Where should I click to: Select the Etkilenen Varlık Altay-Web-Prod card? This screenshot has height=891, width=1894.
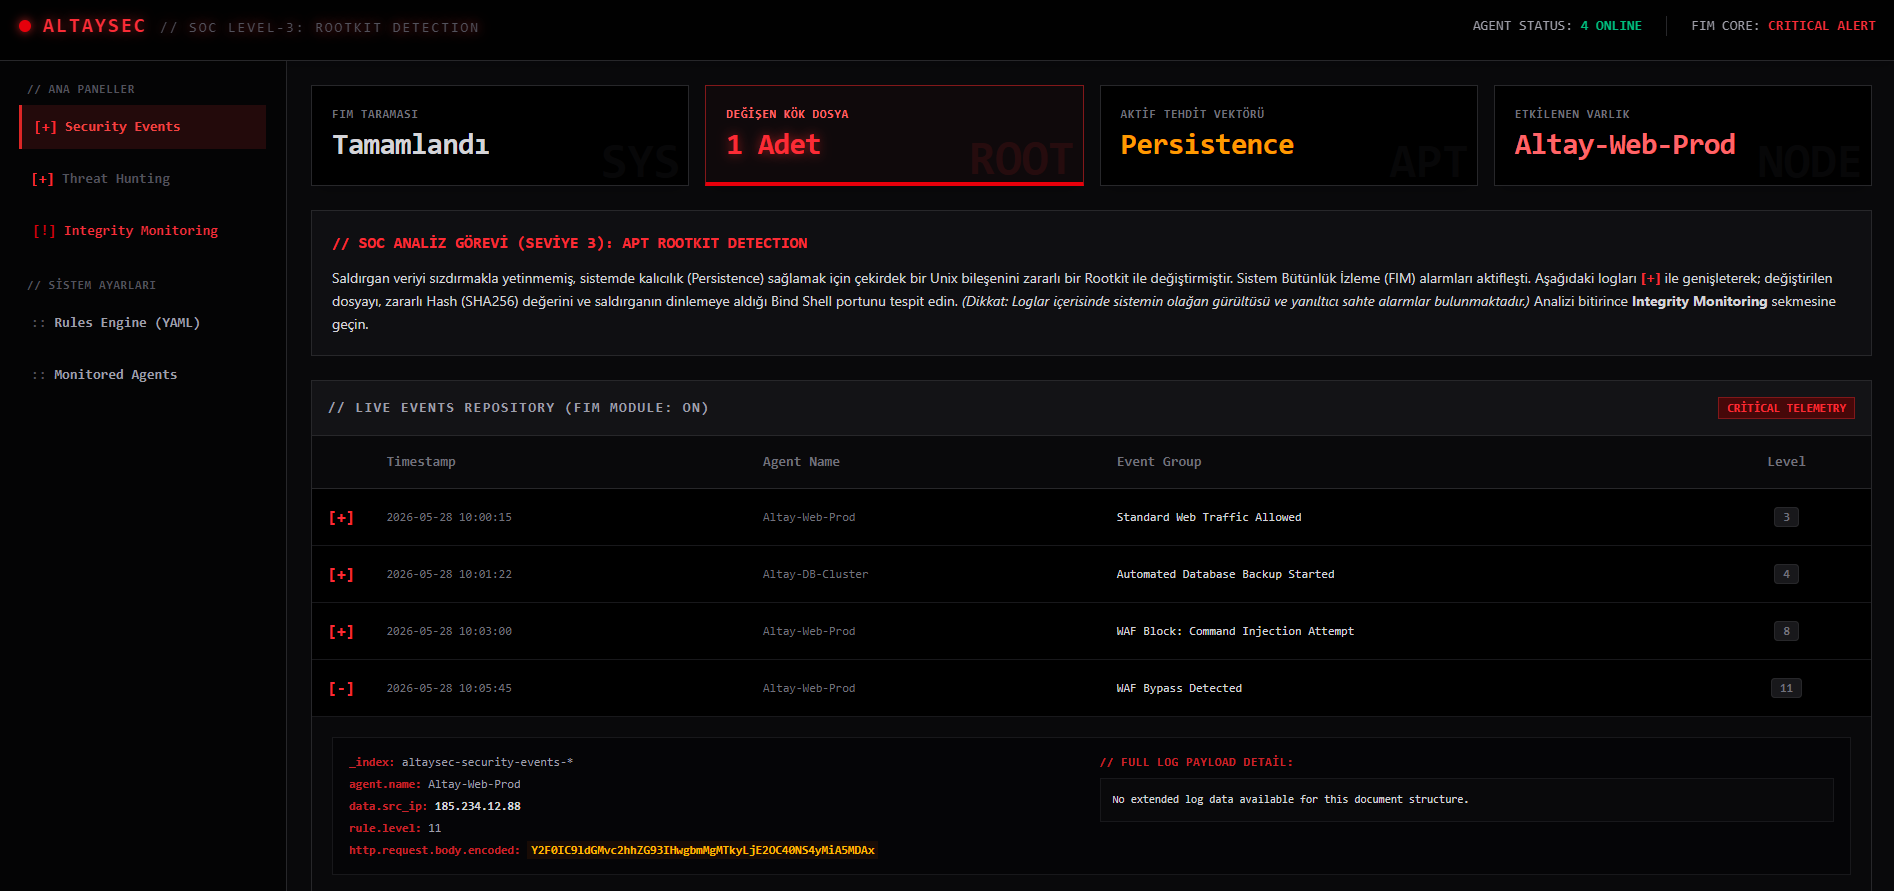coord(1683,135)
